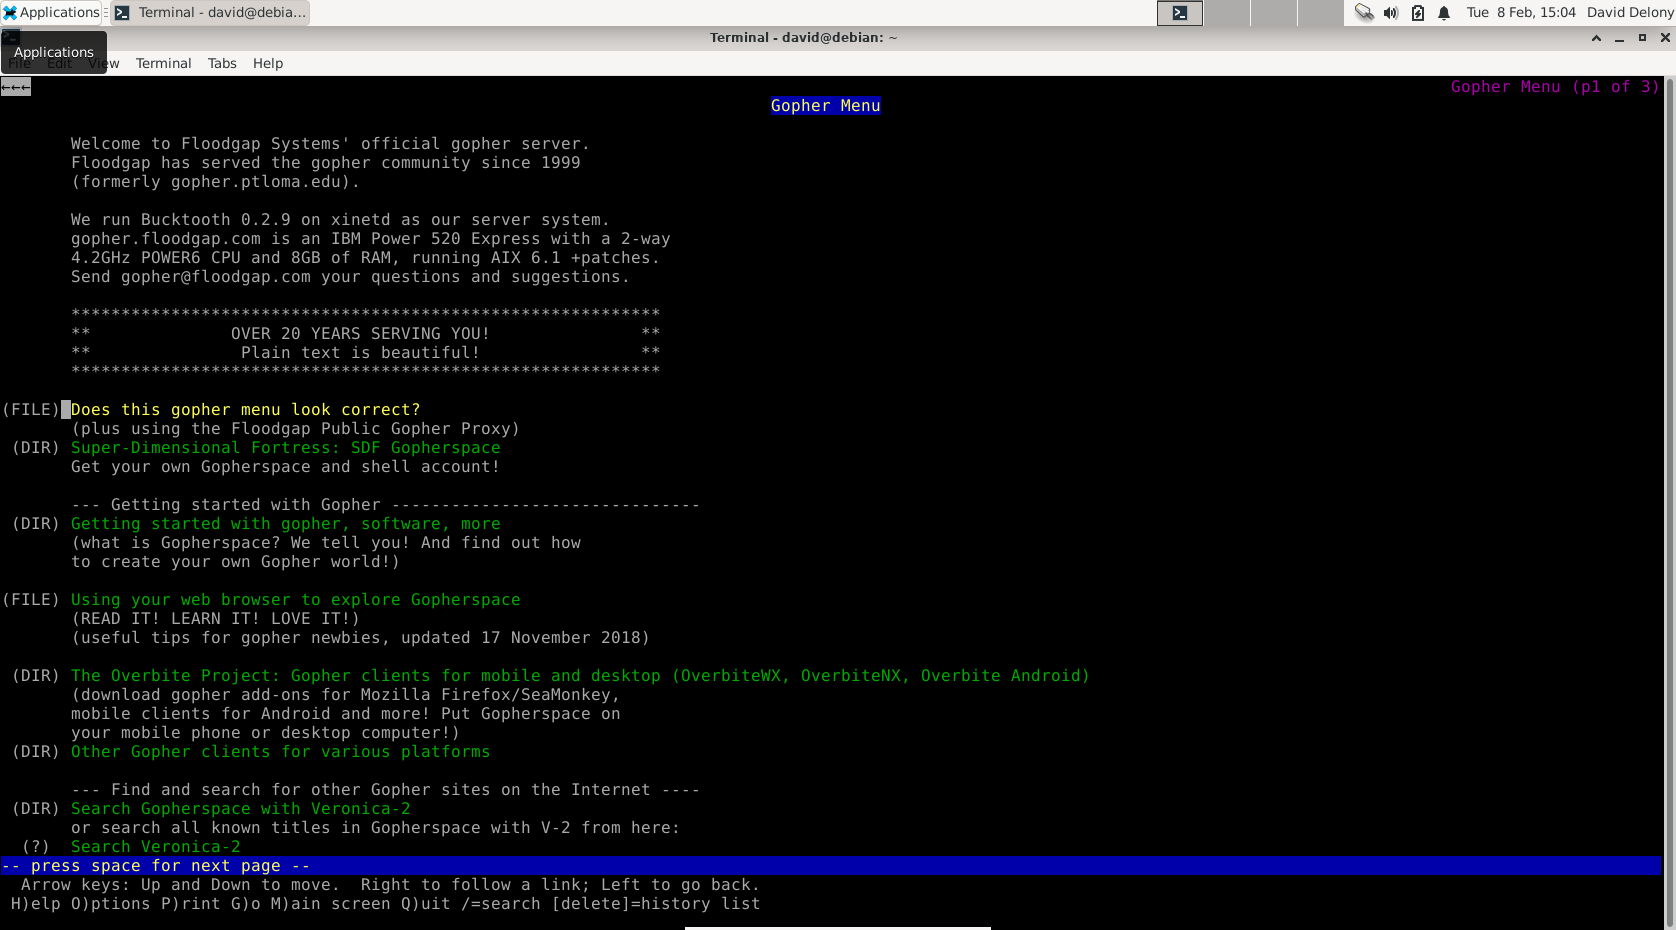
Task: Select the Terminal - david@debian taskbar button
Action: (x=210, y=12)
